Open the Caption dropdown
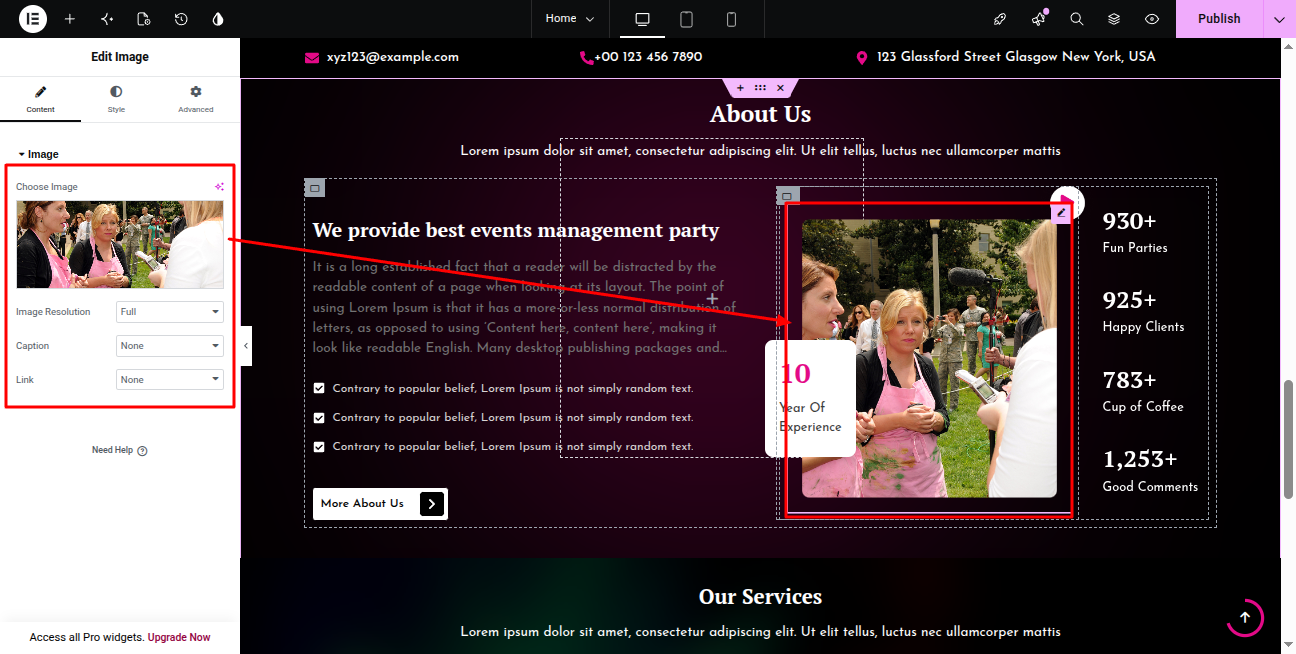The height and width of the screenshot is (654, 1296). (x=169, y=346)
